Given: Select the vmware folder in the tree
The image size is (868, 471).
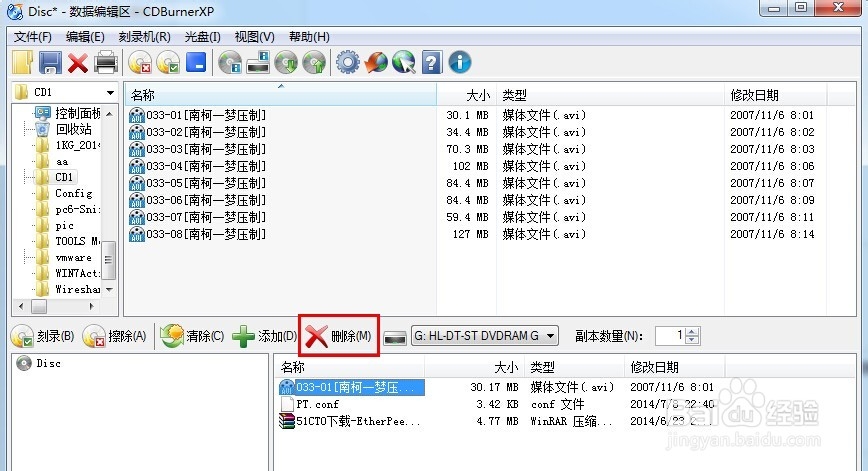Looking at the screenshot, I should [74, 257].
